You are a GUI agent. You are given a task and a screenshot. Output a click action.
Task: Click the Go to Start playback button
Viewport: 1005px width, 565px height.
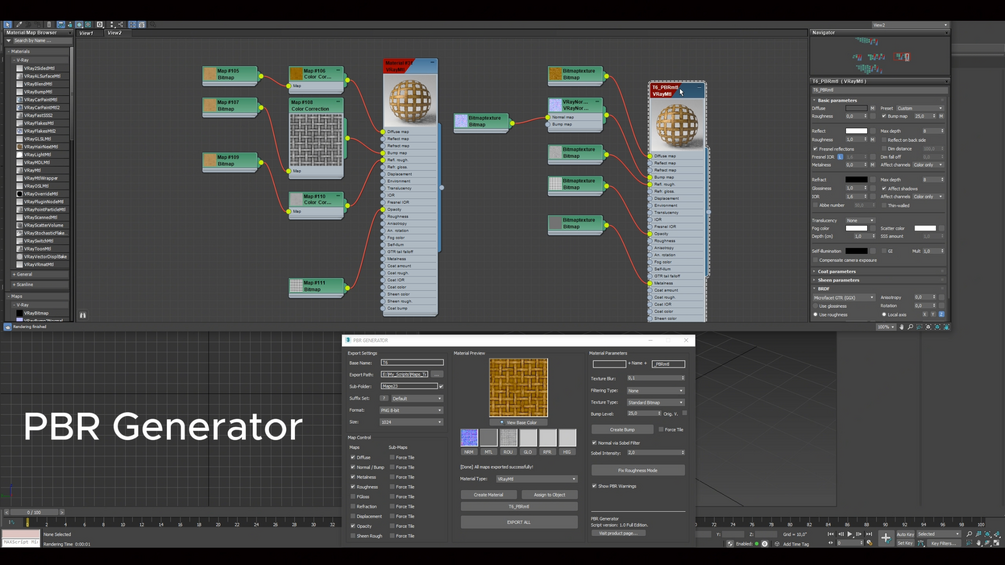coord(831,534)
